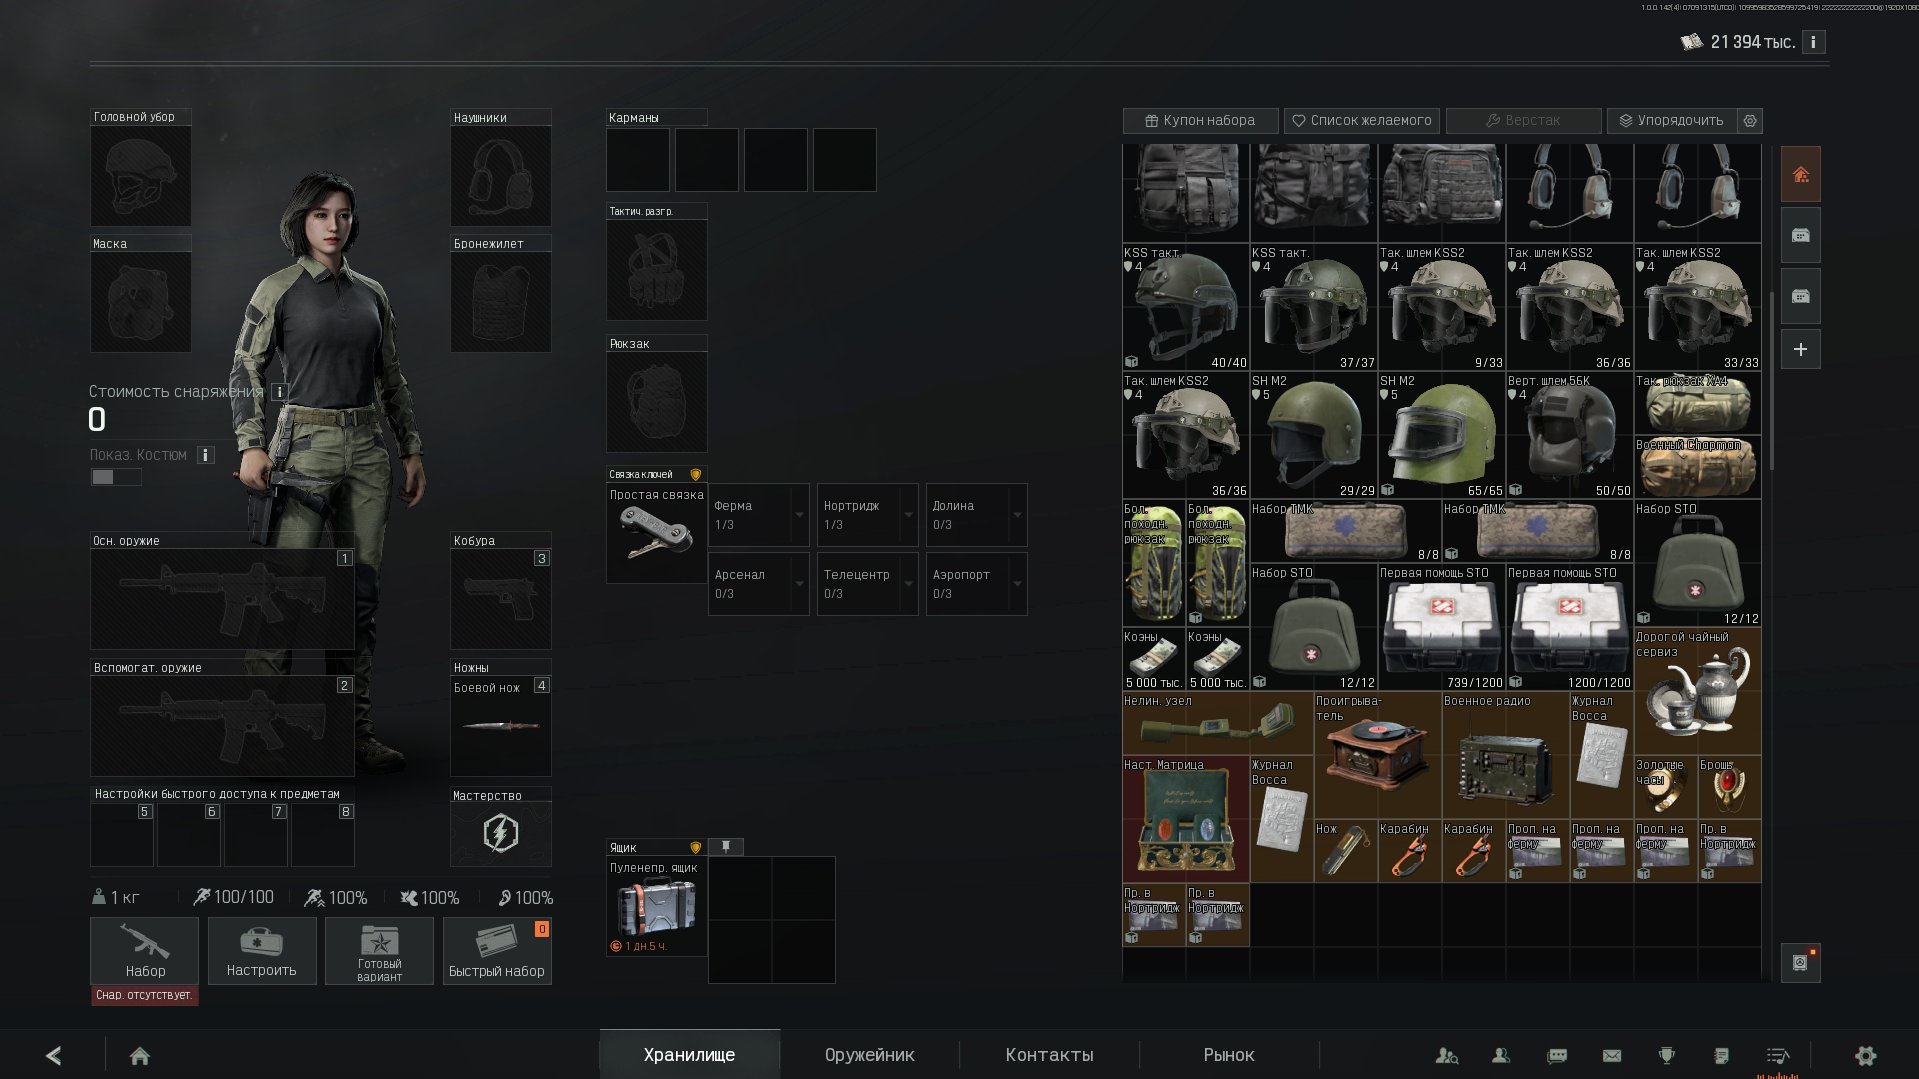Add a new storage container with plus
This screenshot has height=1079, width=1919.
1801,350
